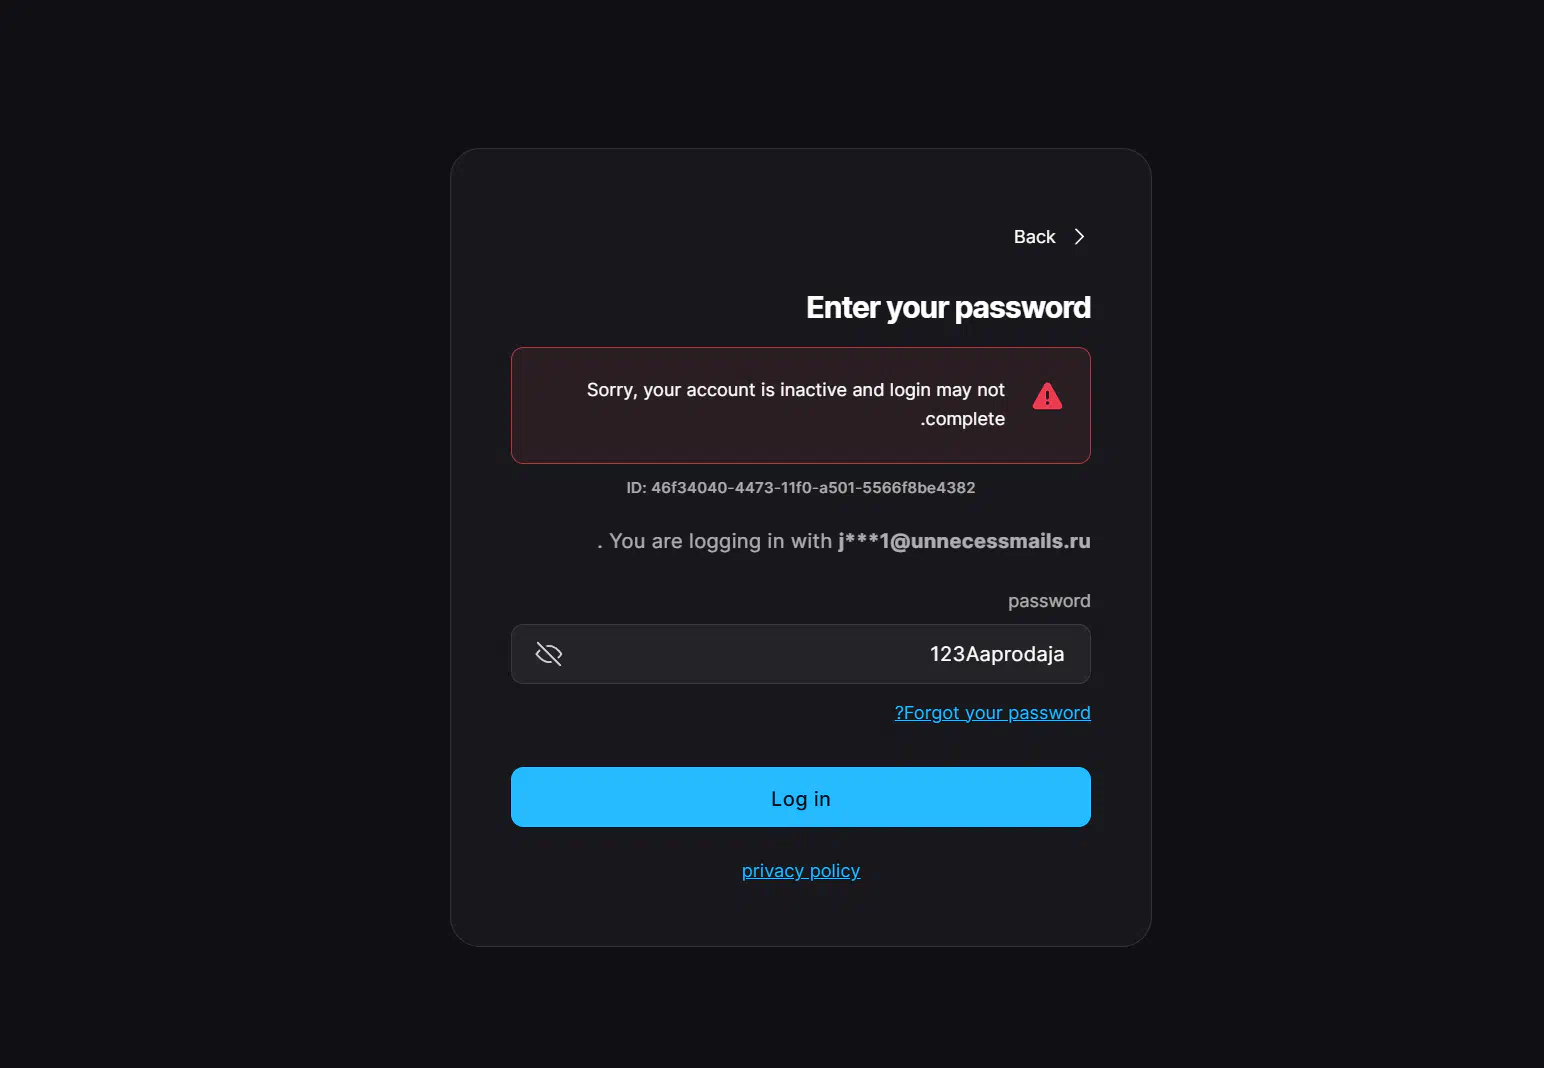Open the Forgot your password link
The width and height of the screenshot is (1544, 1068).
pos(992,713)
